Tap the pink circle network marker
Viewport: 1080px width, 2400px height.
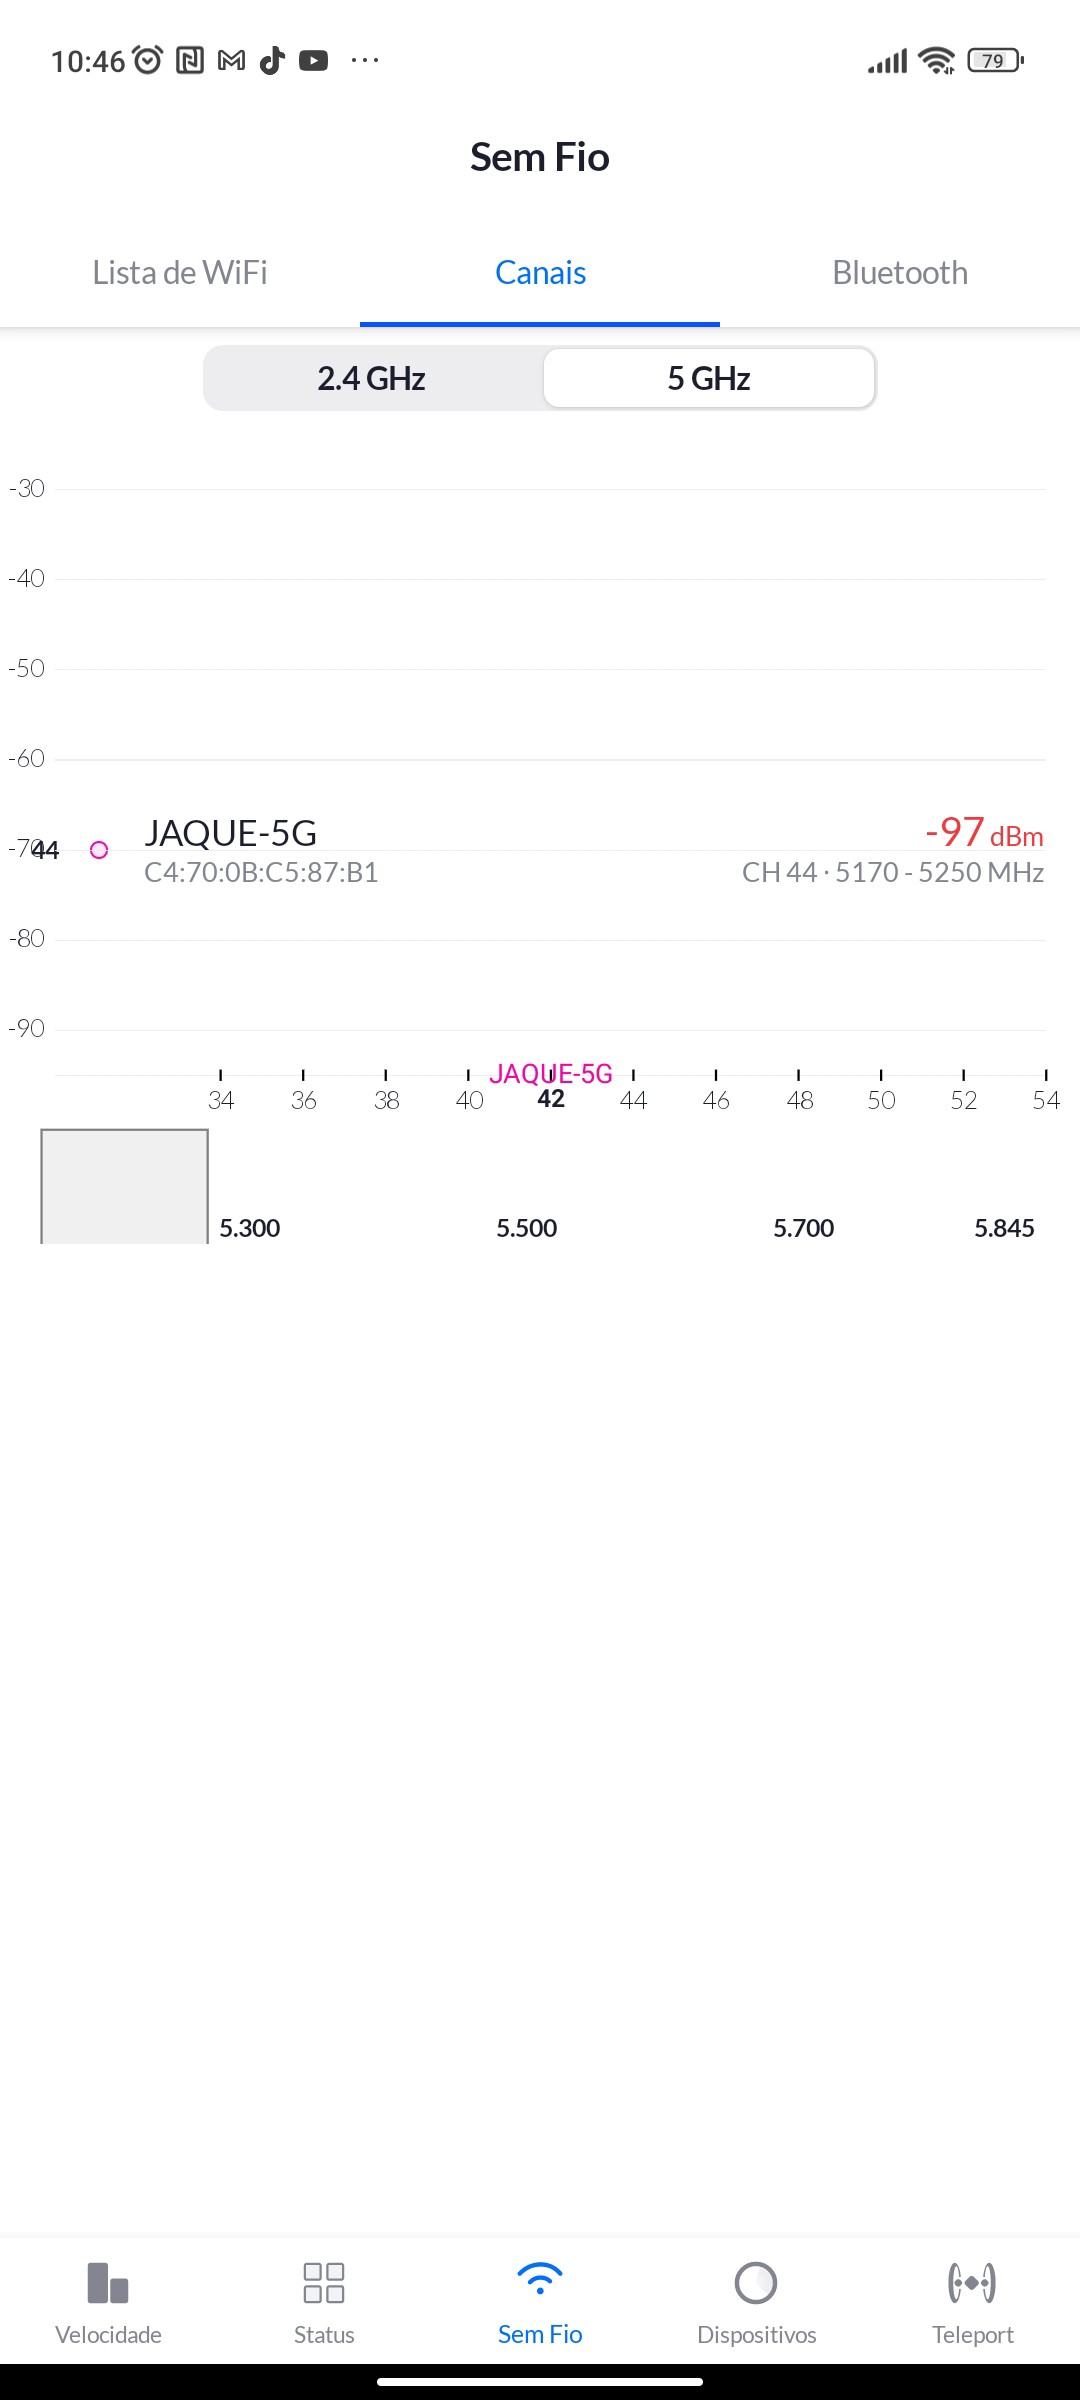pyautogui.click(x=99, y=850)
